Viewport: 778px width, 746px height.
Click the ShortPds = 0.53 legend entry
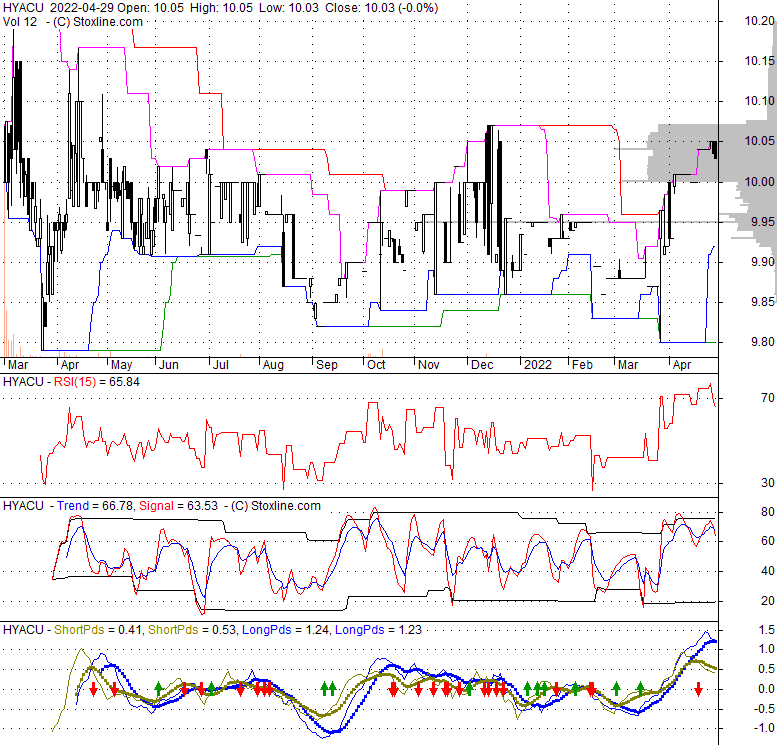coord(192,630)
